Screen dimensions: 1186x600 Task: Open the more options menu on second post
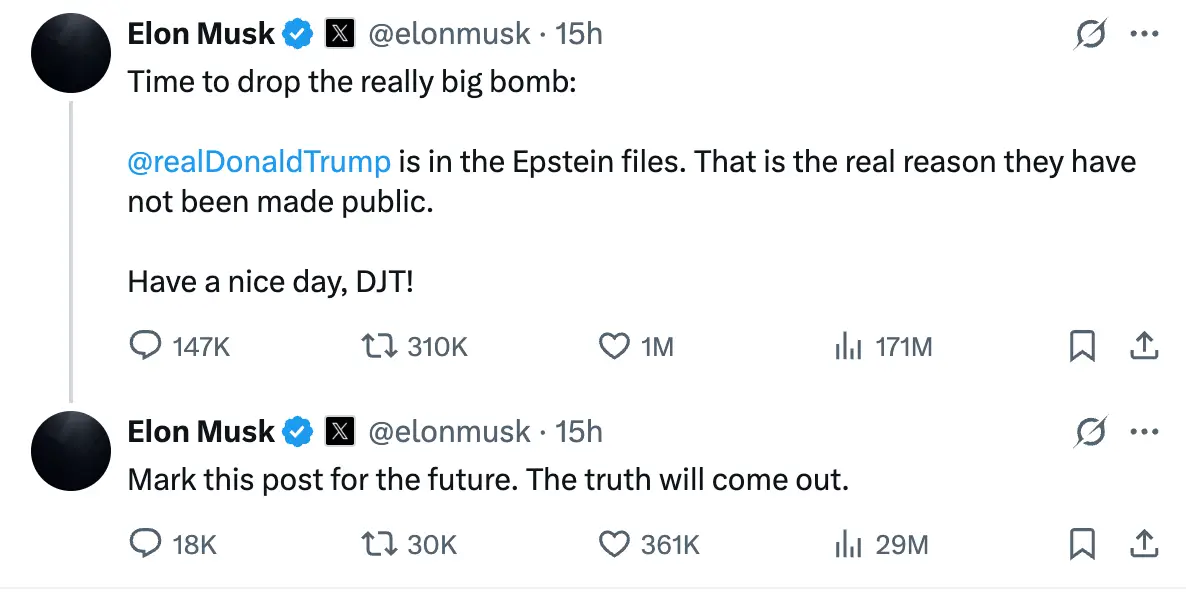click(x=1144, y=431)
